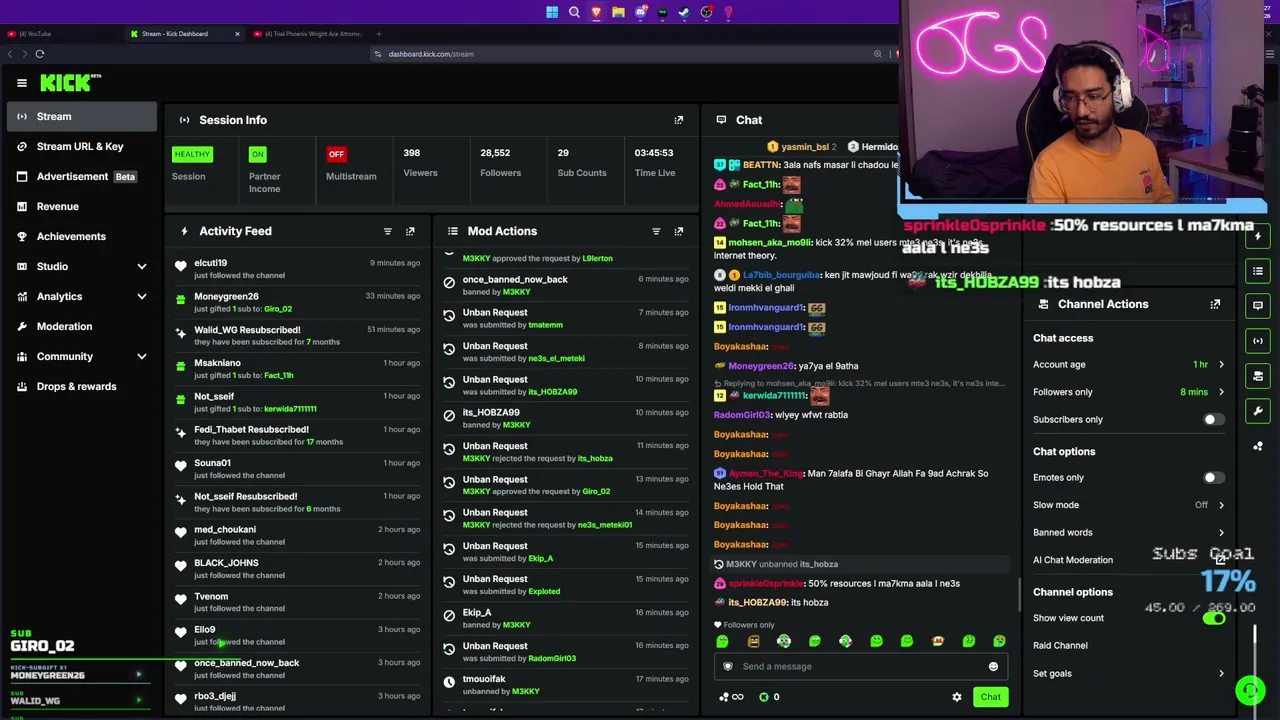Open the channel actions icon in right rail
The image size is (1280, 720).
pos(1258,376)
